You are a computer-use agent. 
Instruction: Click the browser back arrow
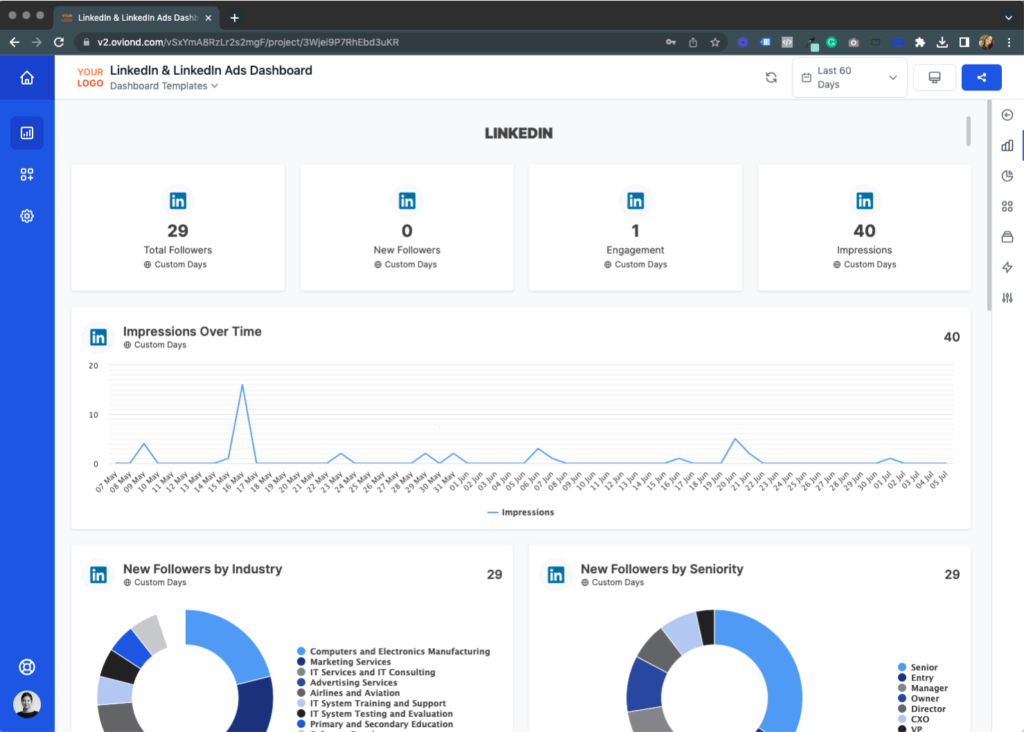[14, 42]
